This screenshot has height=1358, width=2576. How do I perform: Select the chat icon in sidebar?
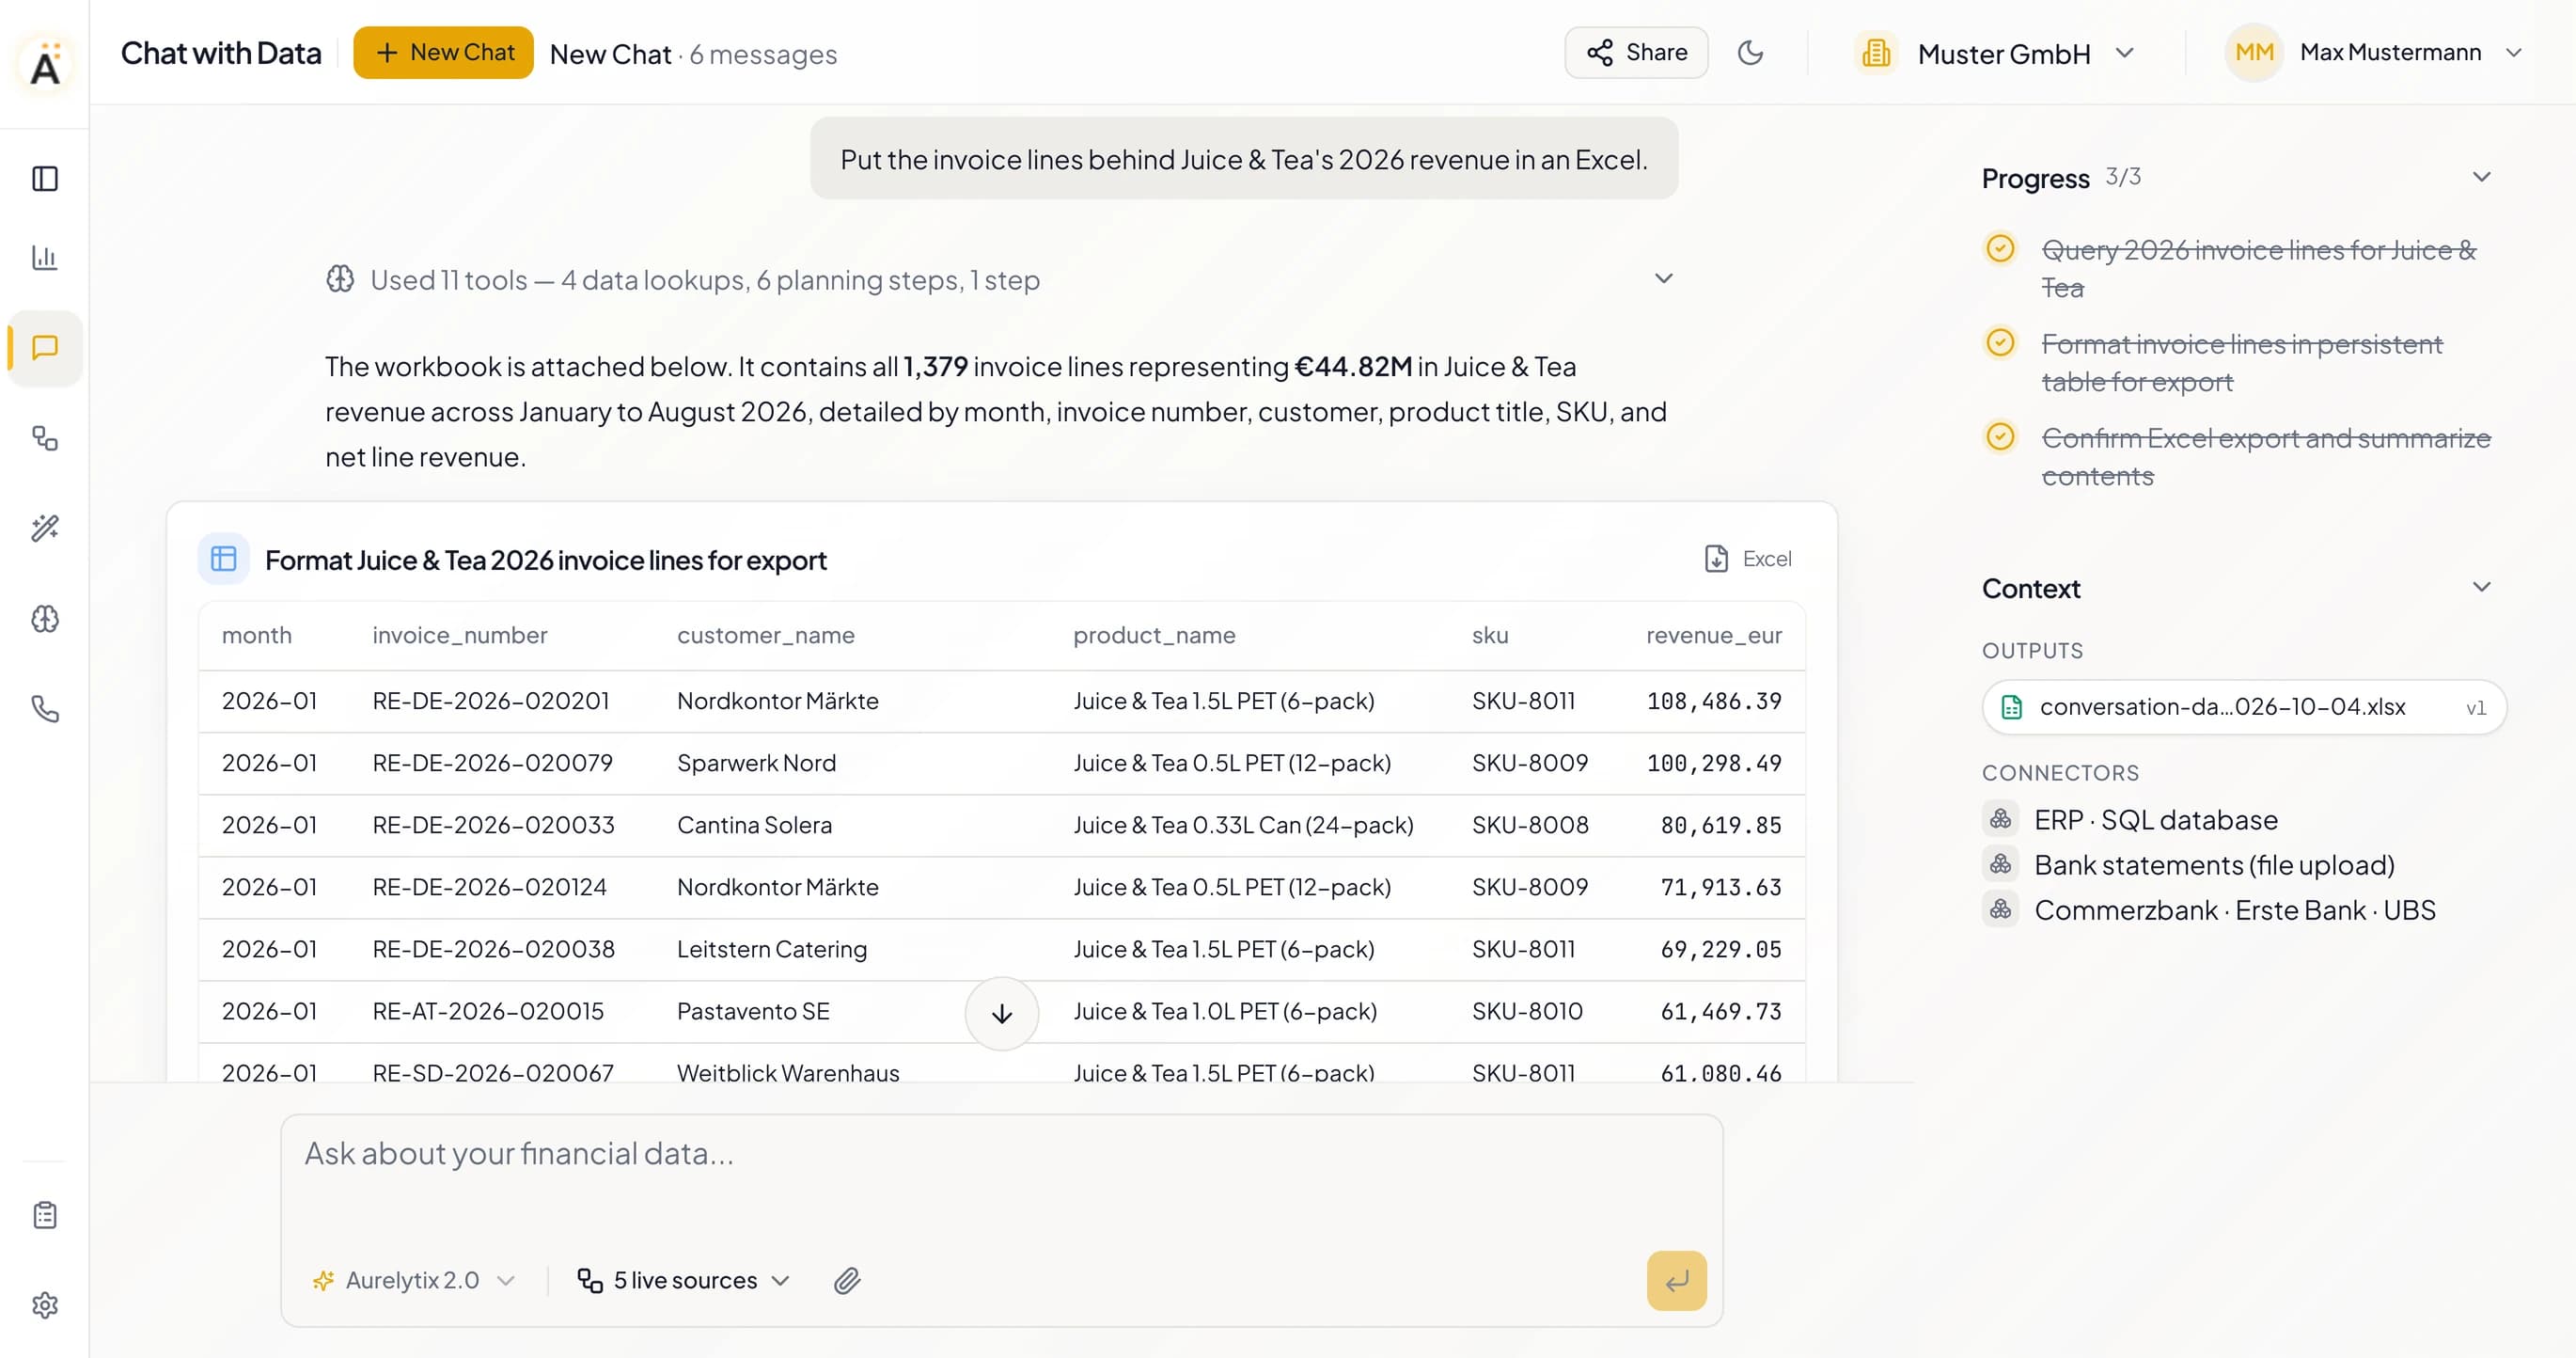(x=45, y=348)
